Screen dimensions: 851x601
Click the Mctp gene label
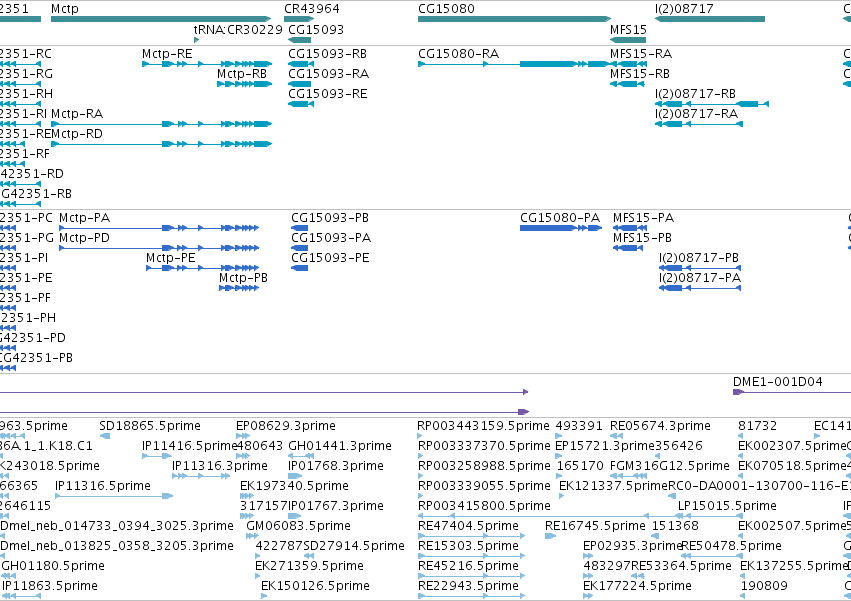coord(65,9)
